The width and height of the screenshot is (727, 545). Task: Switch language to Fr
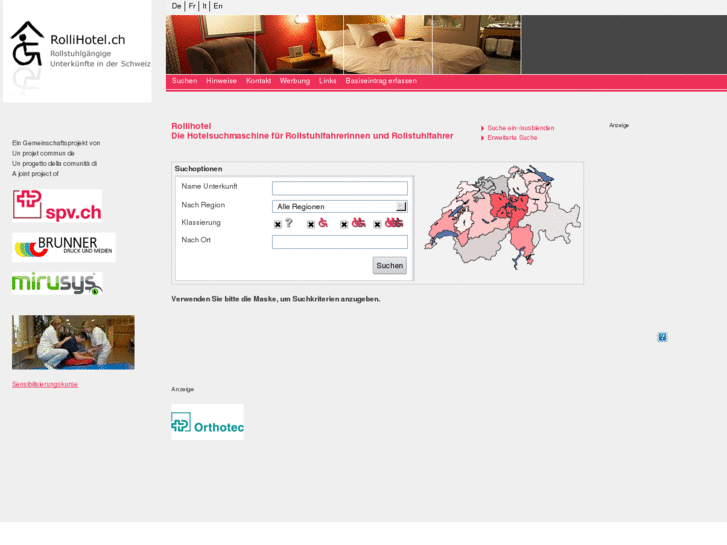(192, 6)
